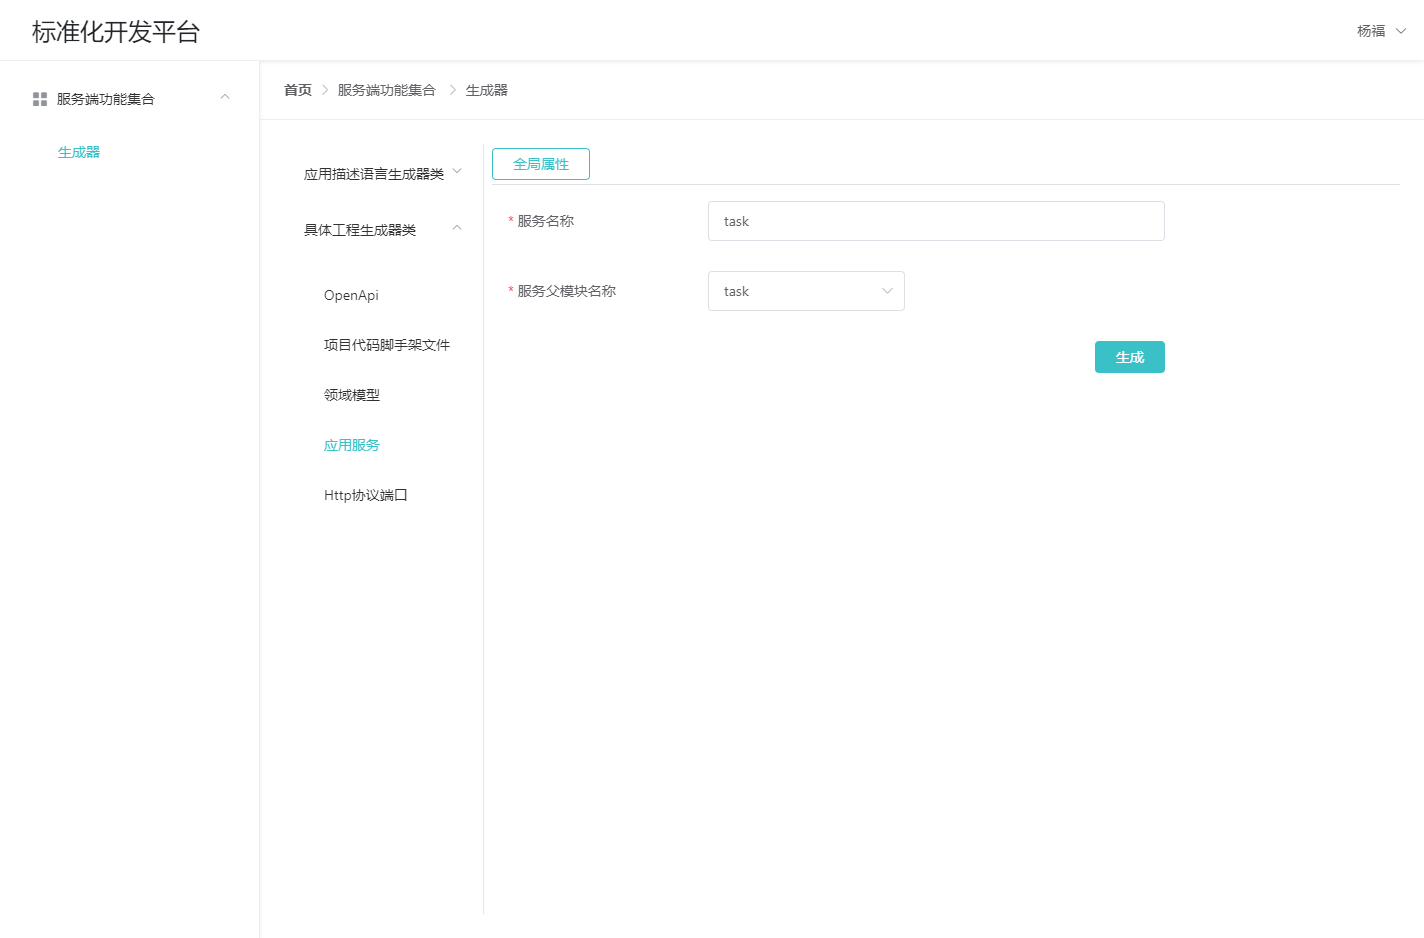
Task: Open the 服务父模块名称 dropdown
Action: click(806, 291)
